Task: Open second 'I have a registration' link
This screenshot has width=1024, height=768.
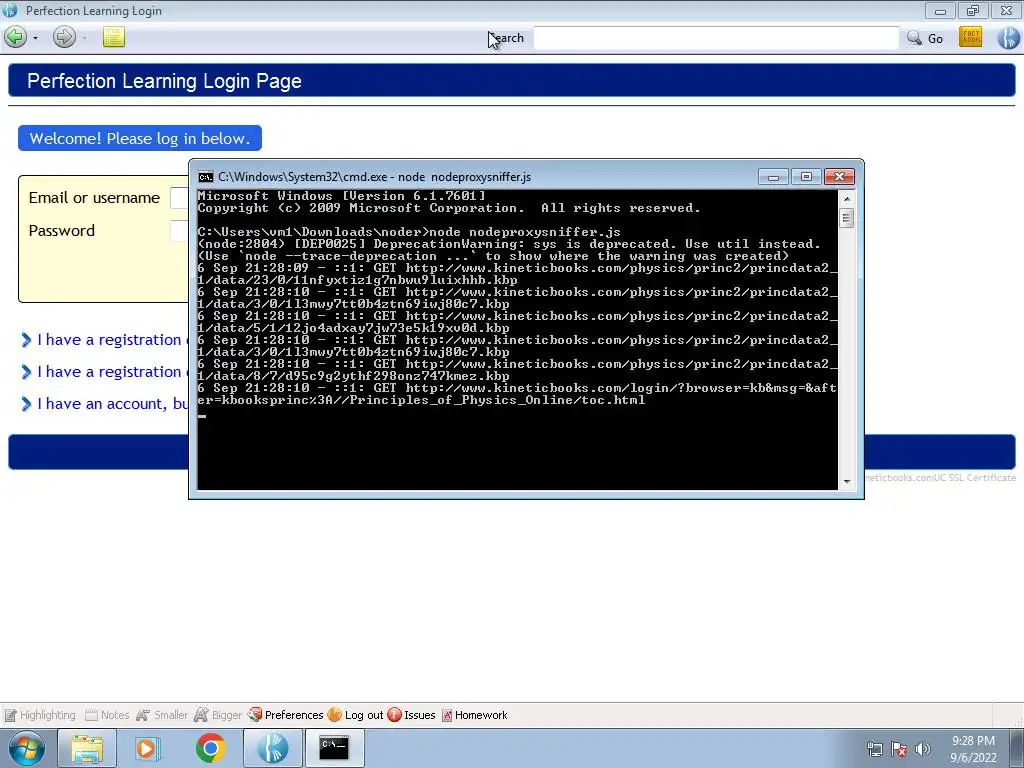Action: pyautogui.click(x=108, y=372)
